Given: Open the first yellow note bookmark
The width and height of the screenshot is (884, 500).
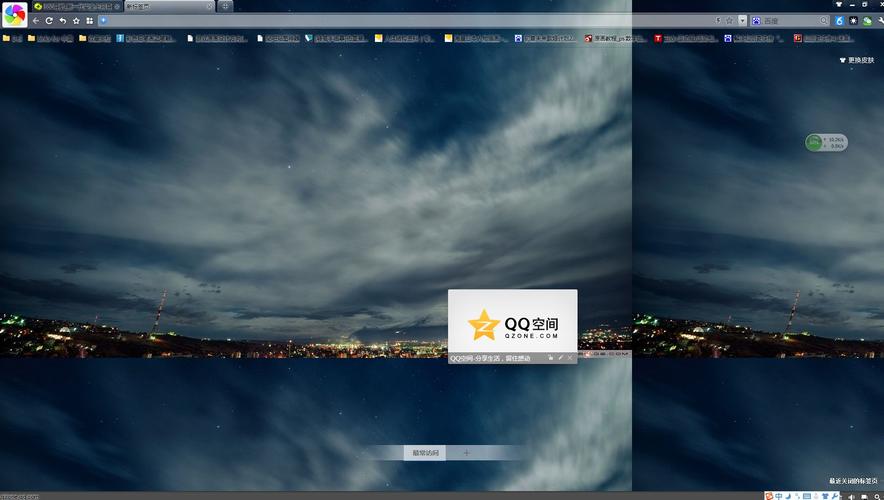Looking at the screenshot, I should (405, 38).
